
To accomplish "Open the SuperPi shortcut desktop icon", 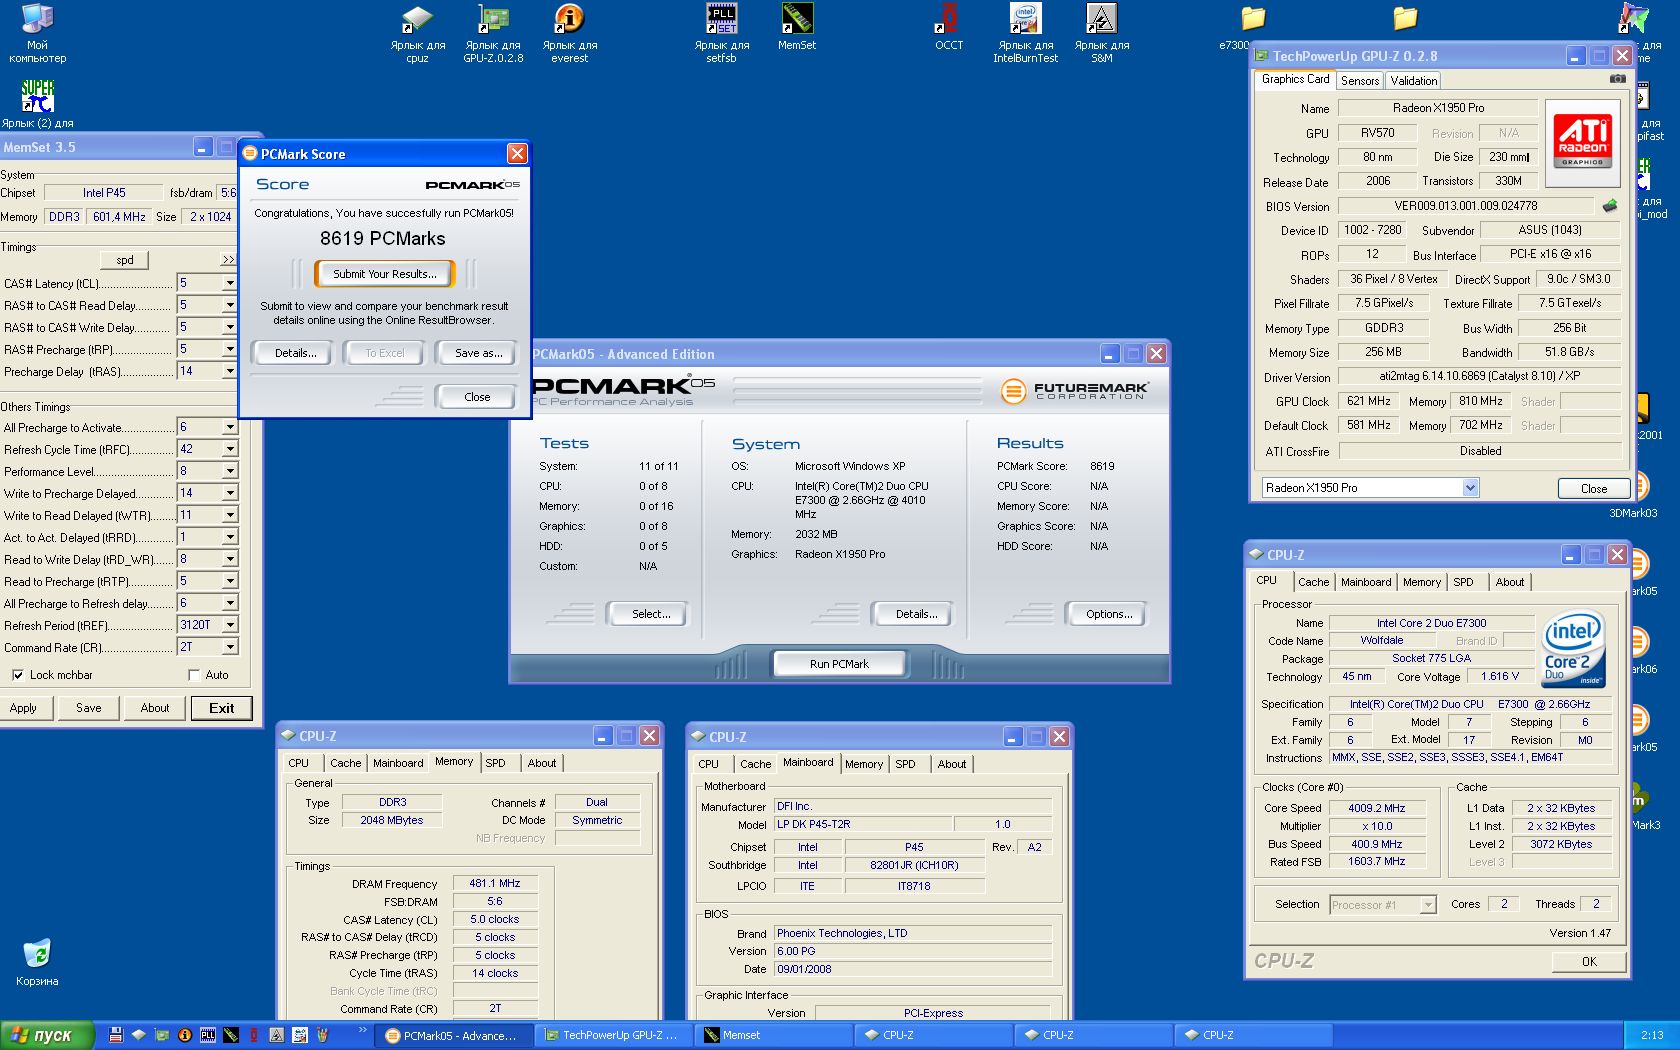I will point(37,104).
